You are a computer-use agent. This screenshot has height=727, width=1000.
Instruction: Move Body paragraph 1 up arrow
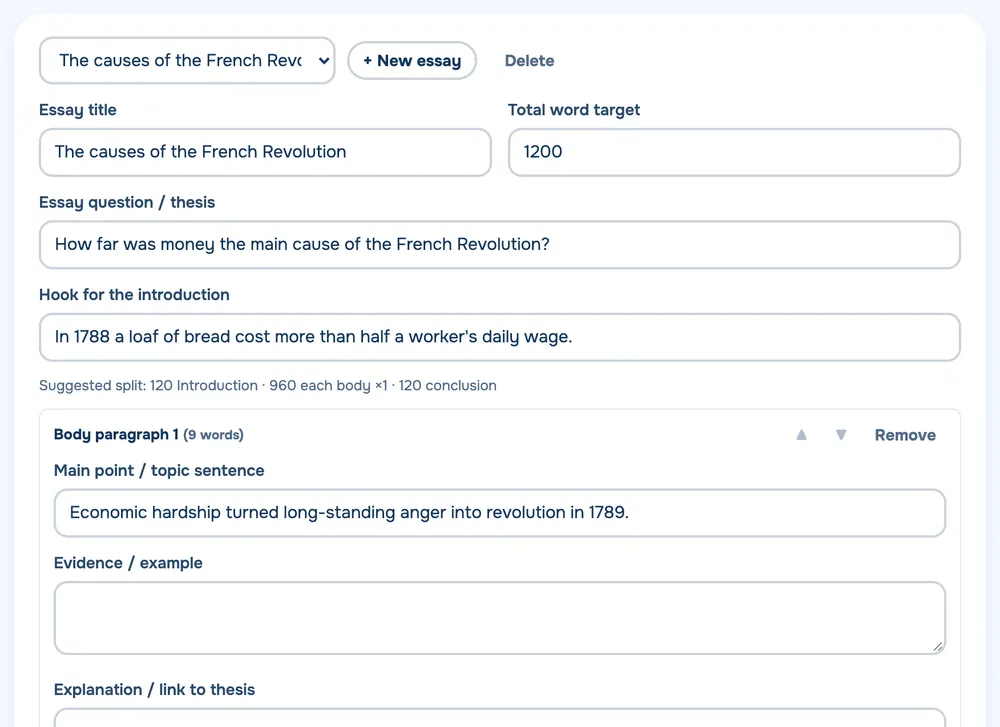click(x=802, y=435)
